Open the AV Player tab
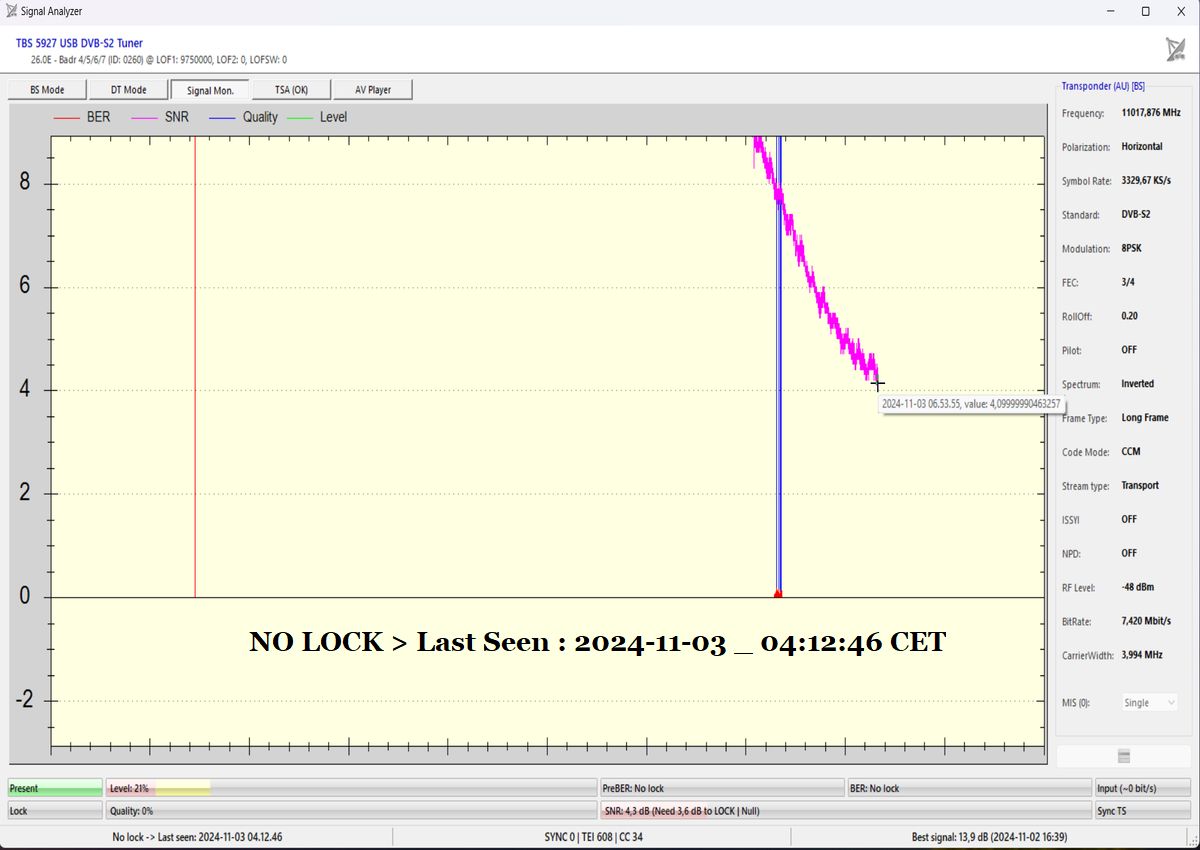 [372, 90]
